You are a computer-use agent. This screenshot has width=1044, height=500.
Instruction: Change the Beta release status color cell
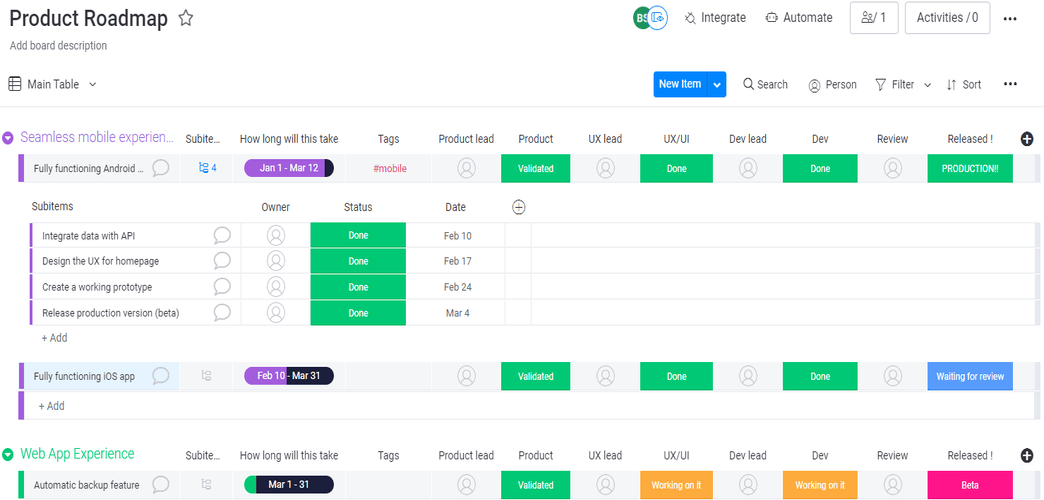tap(969, 485)
